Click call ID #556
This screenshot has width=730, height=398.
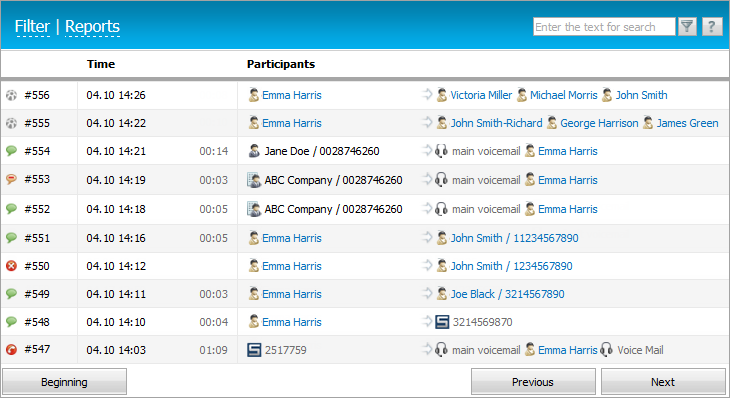tap(37, 95)
